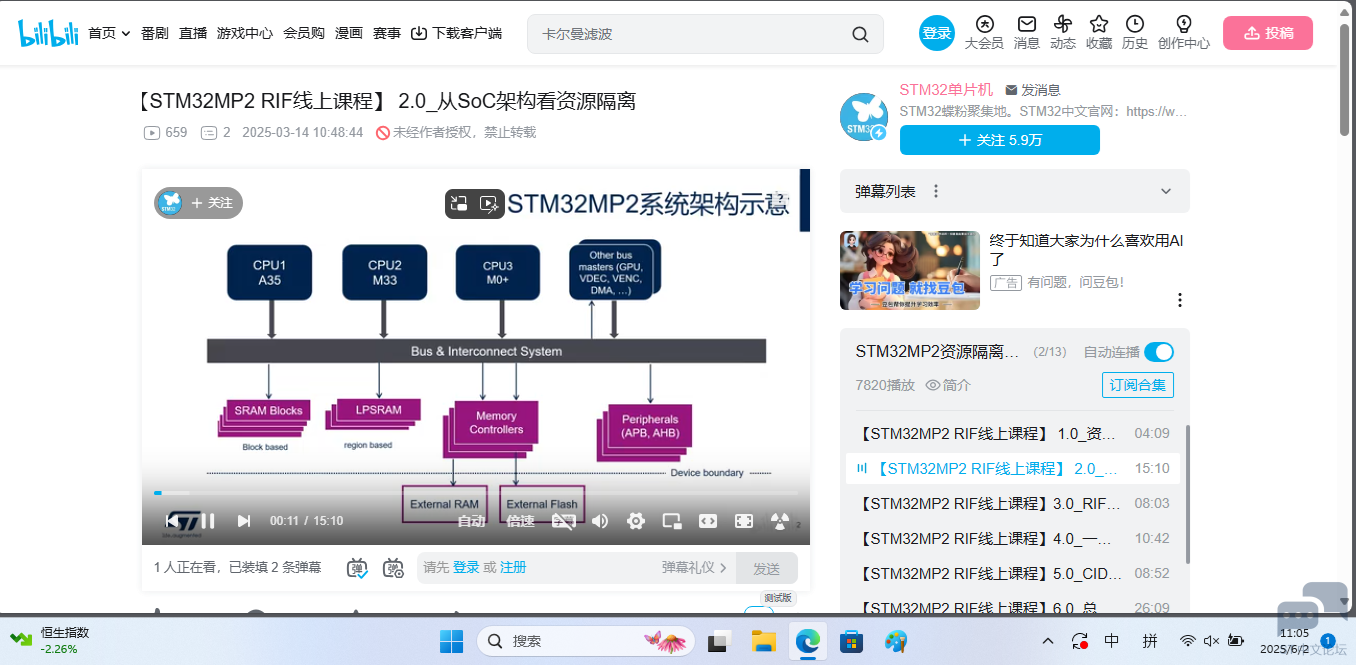Enable picture-in-picture mini player
Viewport: 1356px width, 665px height.
(x=672, y=521)
